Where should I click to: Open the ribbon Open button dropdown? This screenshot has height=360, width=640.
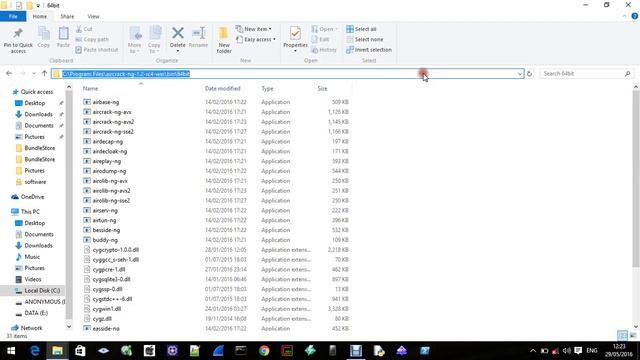pos(337,29)
